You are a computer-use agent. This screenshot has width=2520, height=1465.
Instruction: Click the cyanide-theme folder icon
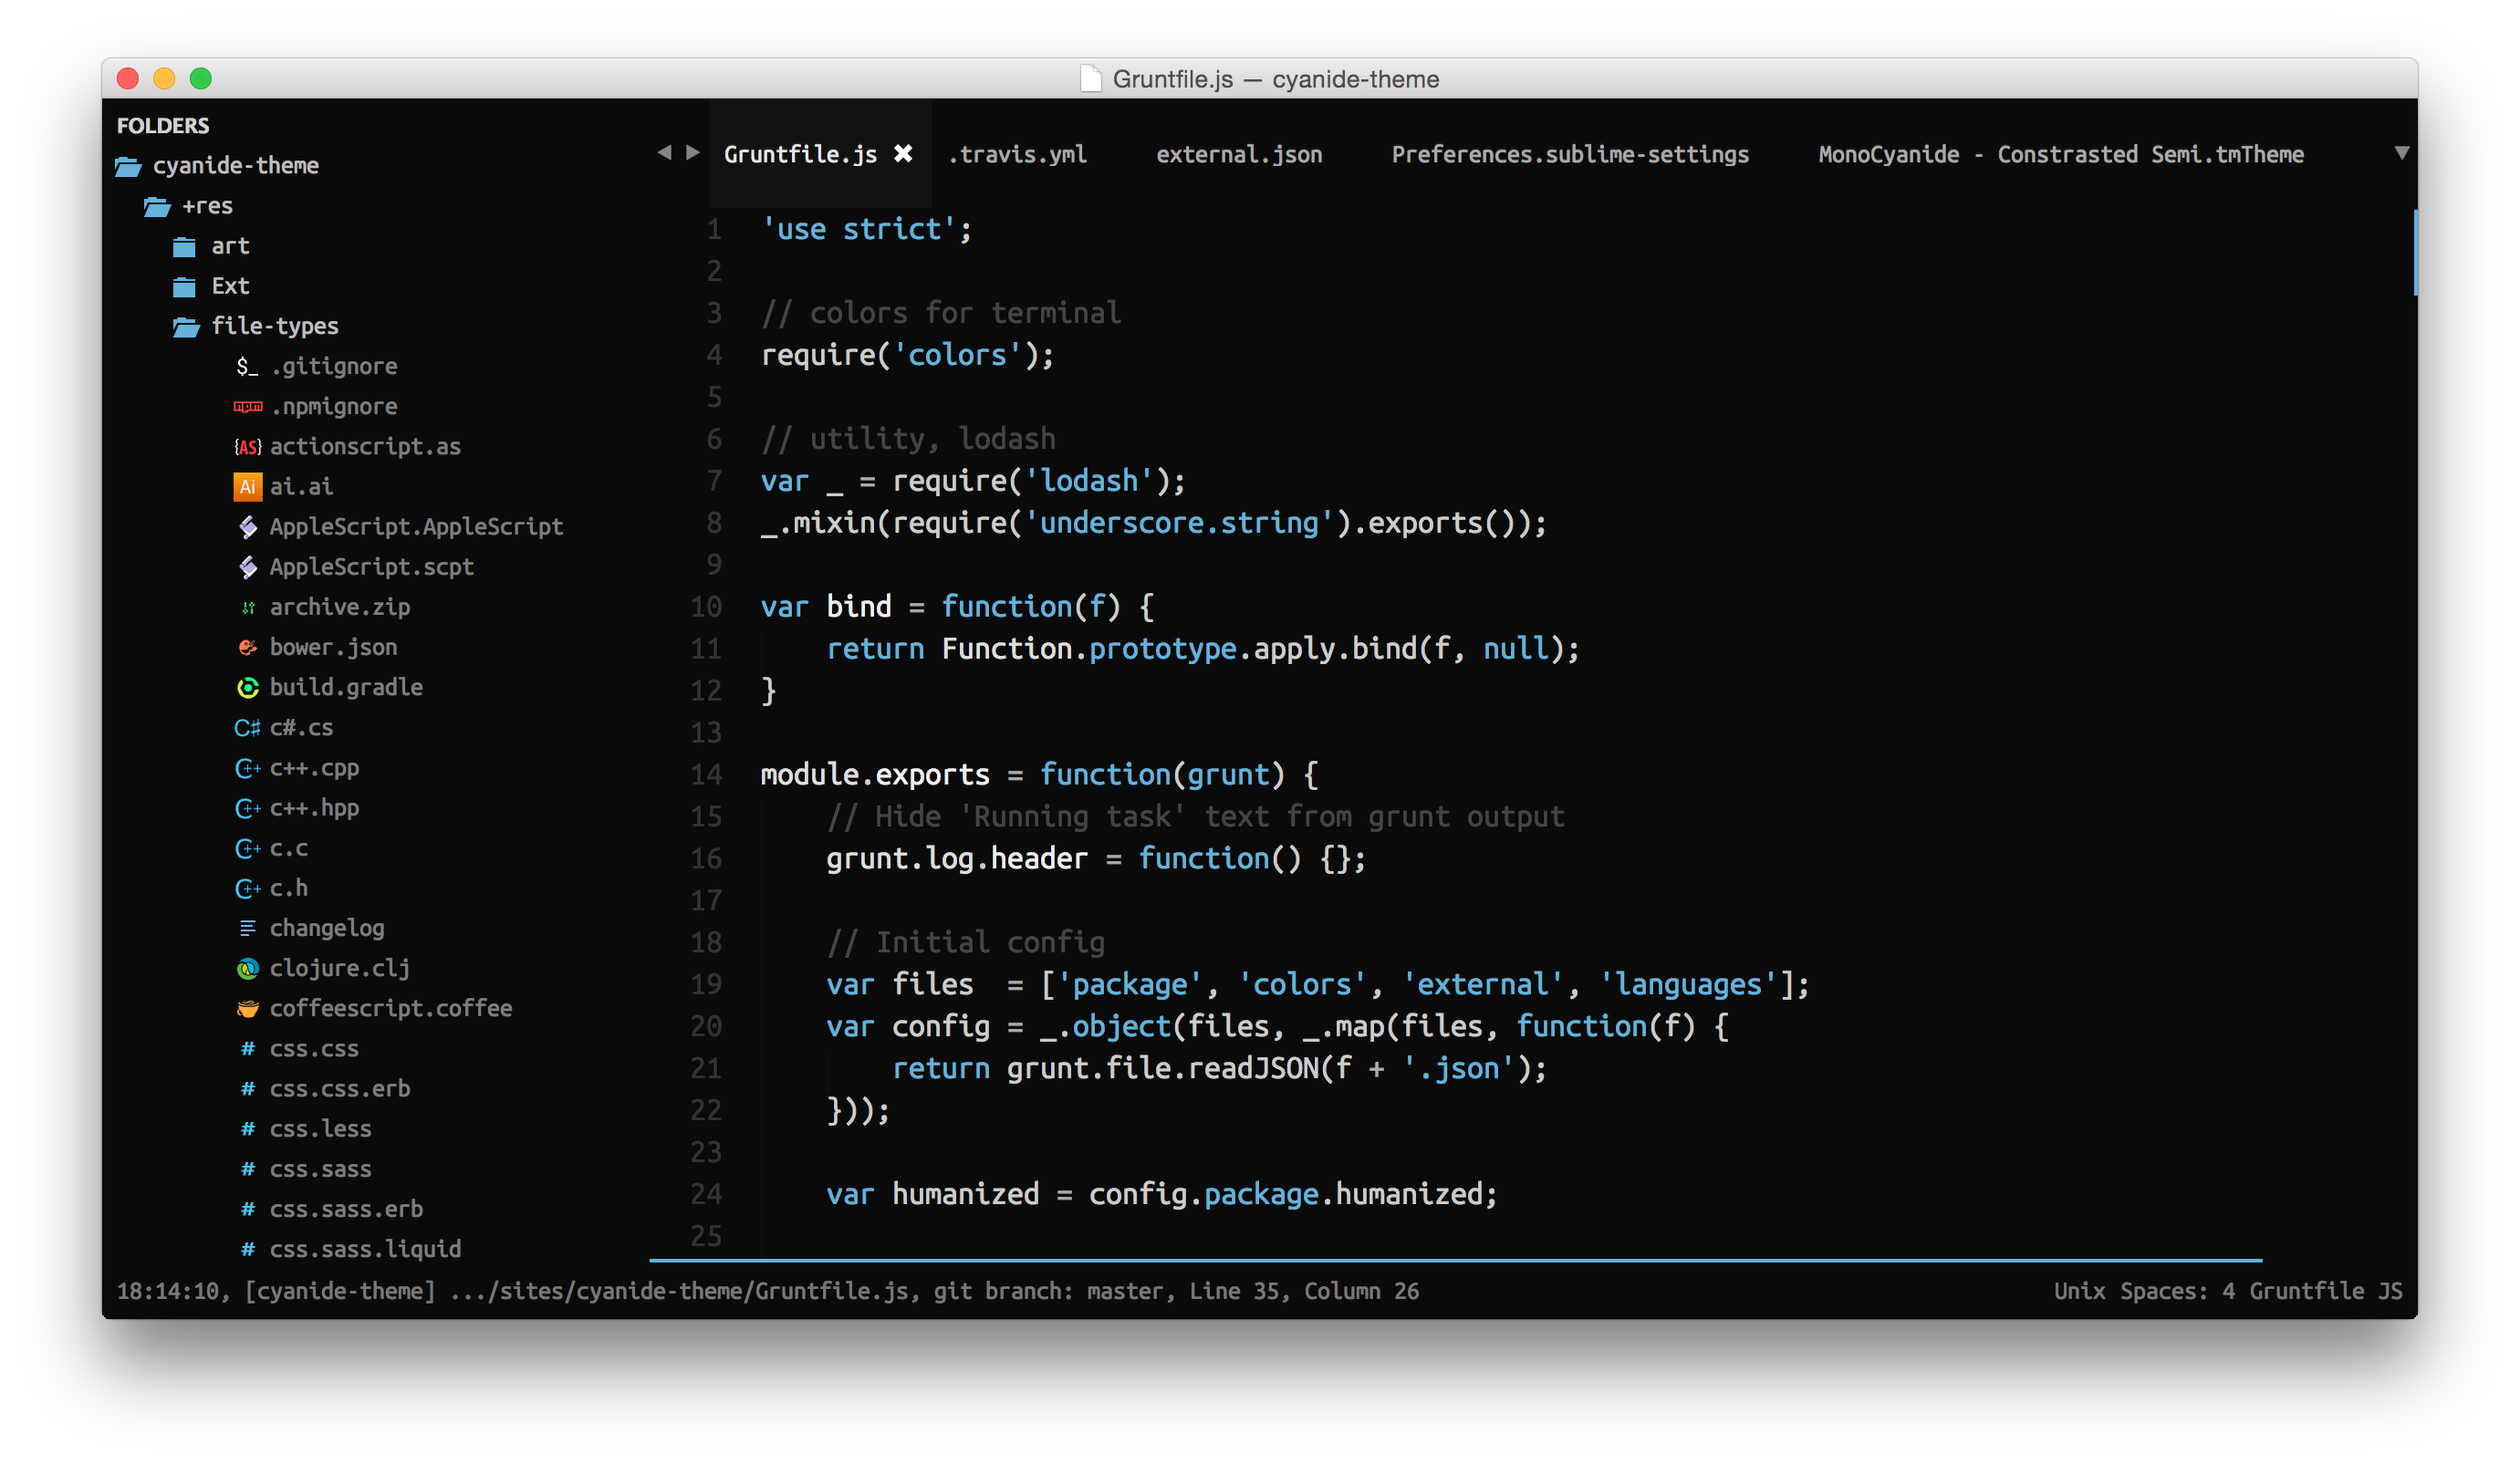(138, 164)
